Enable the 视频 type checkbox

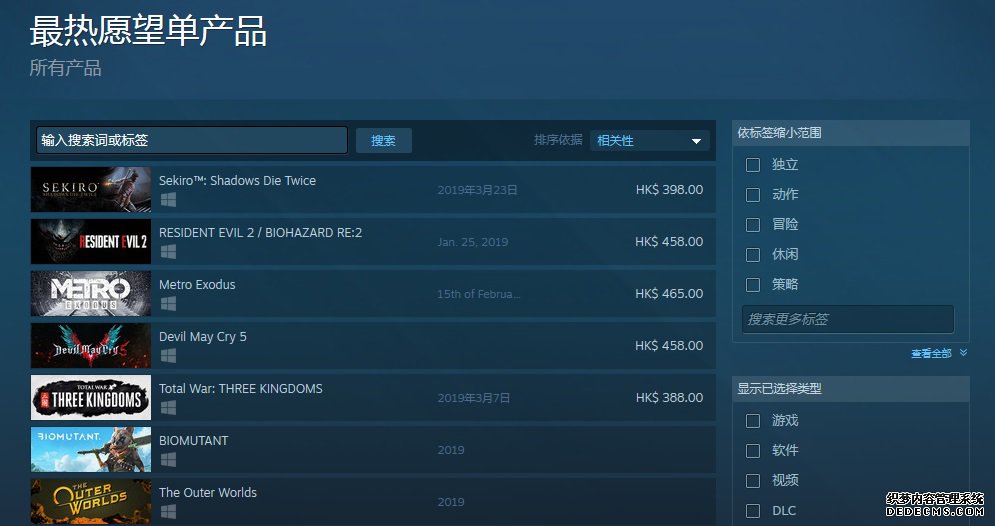(753, 481)
